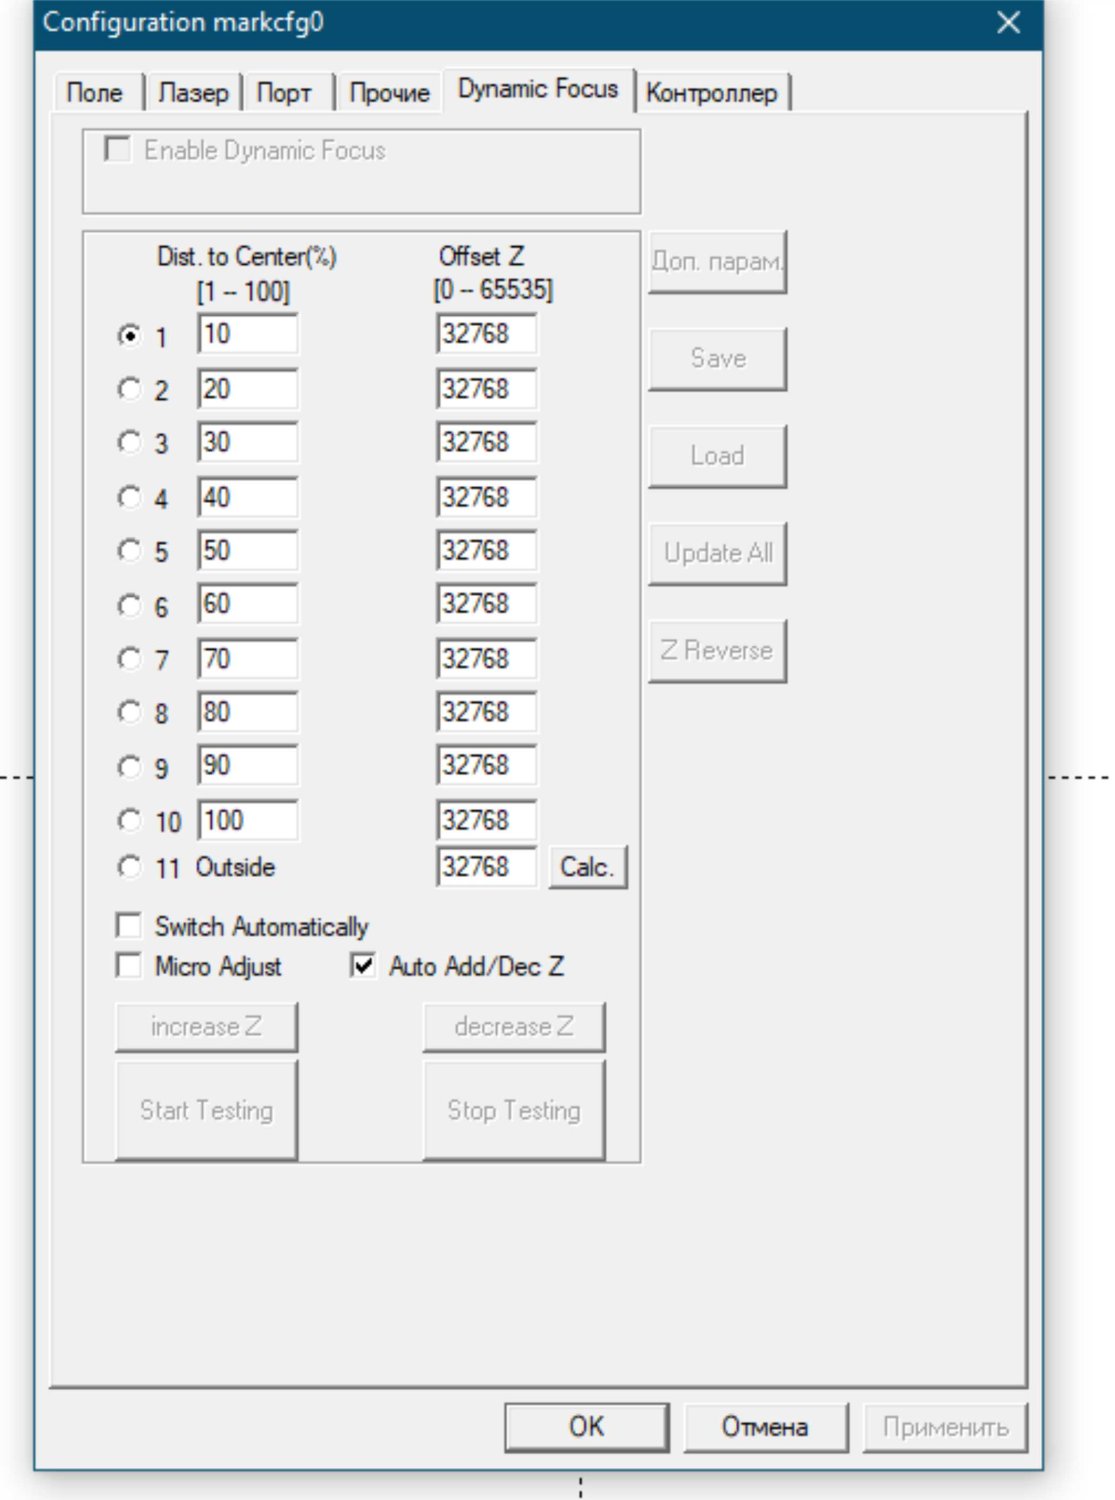Select radio button for row 5

pyautogui.click(x=129, y=551)
